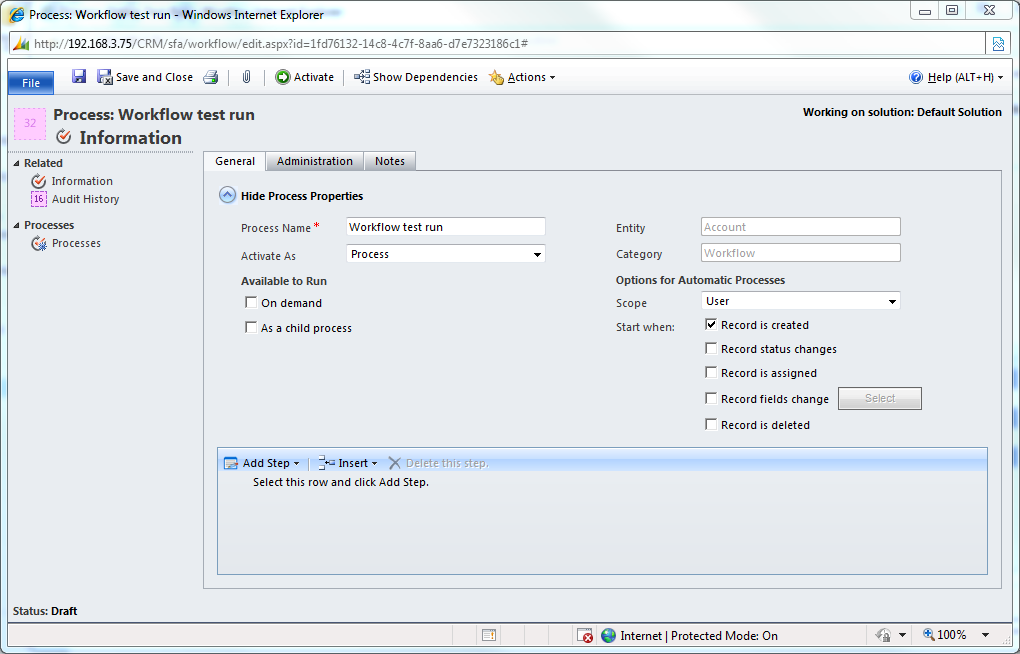Click the Print icon

click(x=210, y=76)
